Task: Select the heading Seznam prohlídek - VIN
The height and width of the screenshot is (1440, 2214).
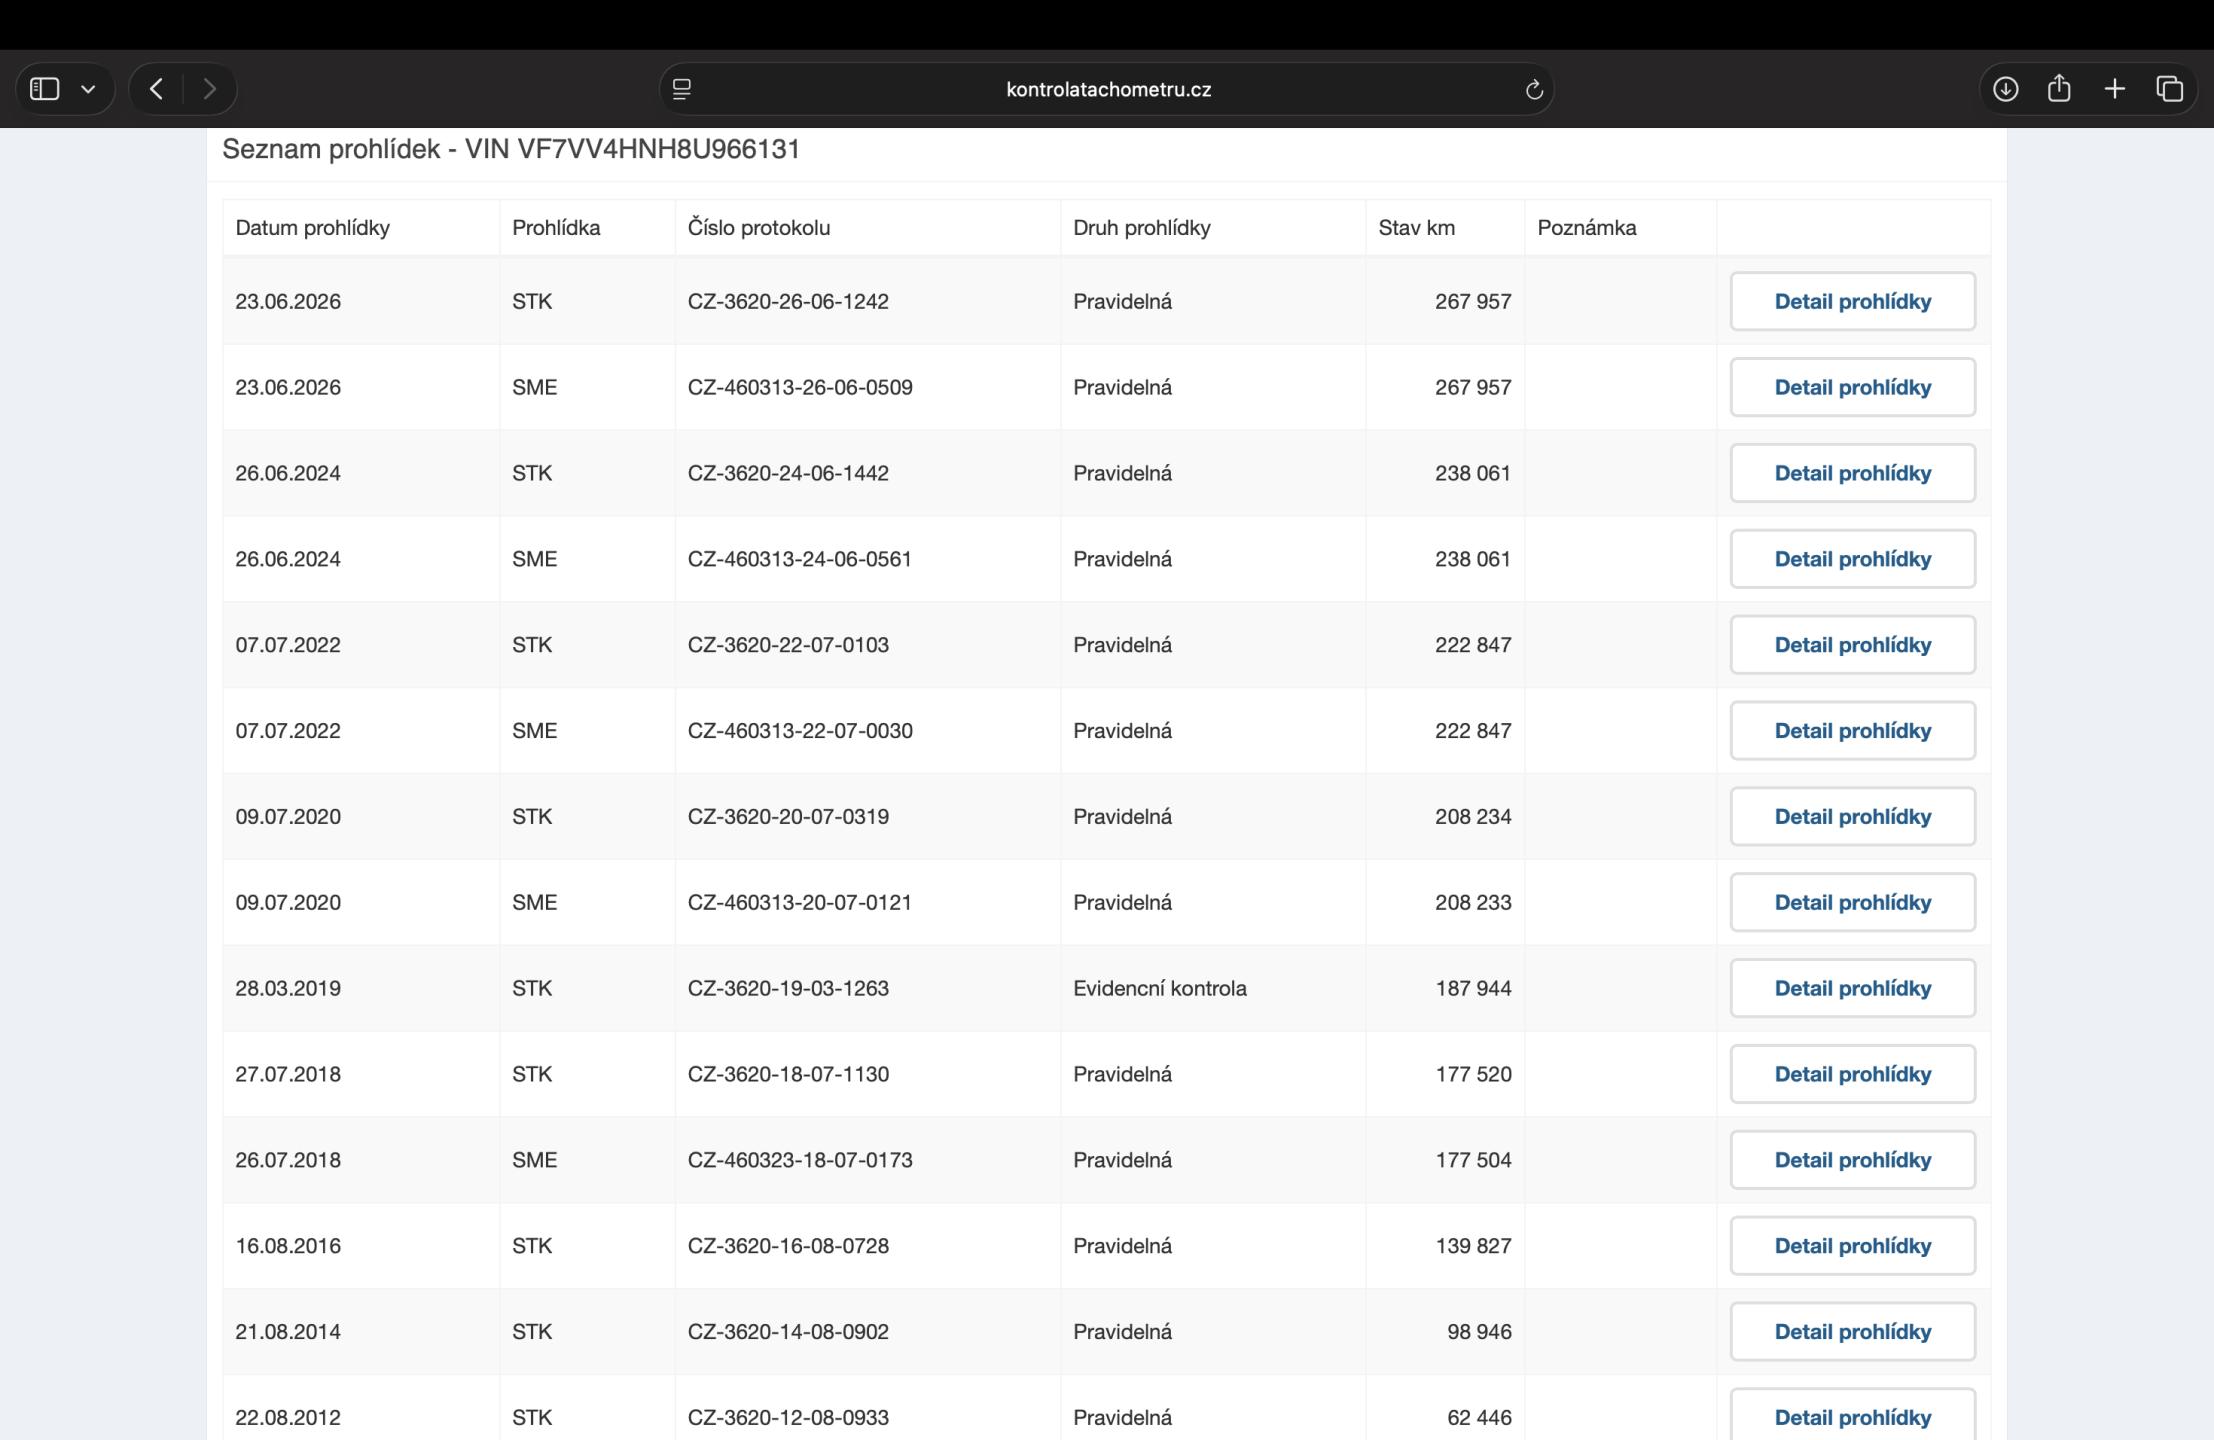Action: (511, 149)
